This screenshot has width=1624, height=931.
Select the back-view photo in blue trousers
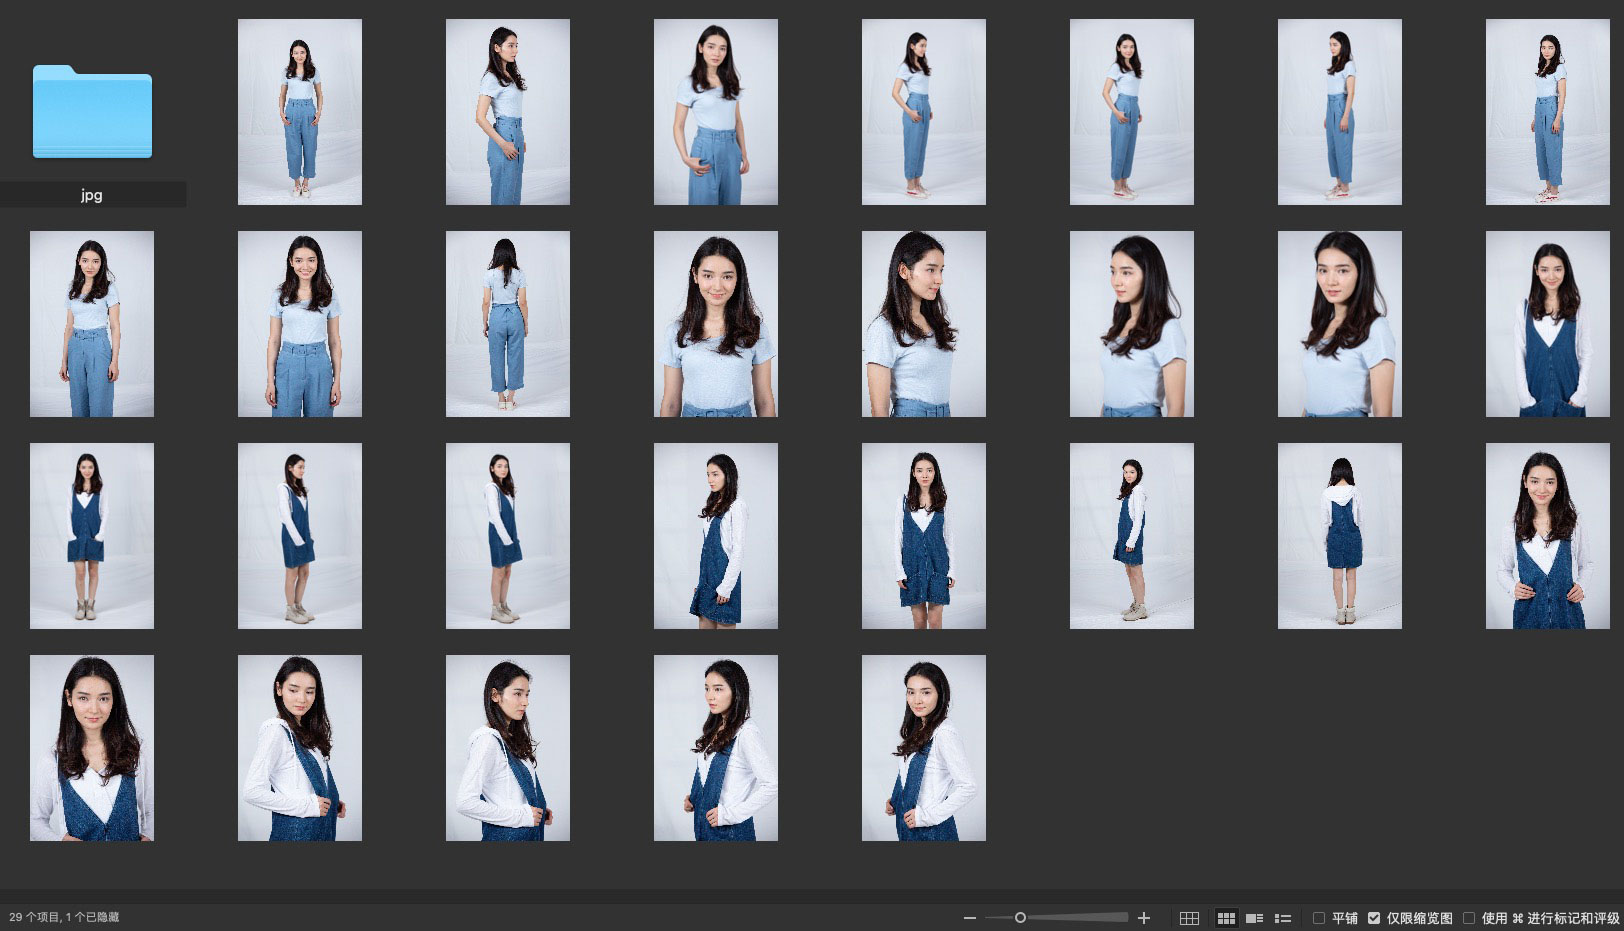(507, 324)
